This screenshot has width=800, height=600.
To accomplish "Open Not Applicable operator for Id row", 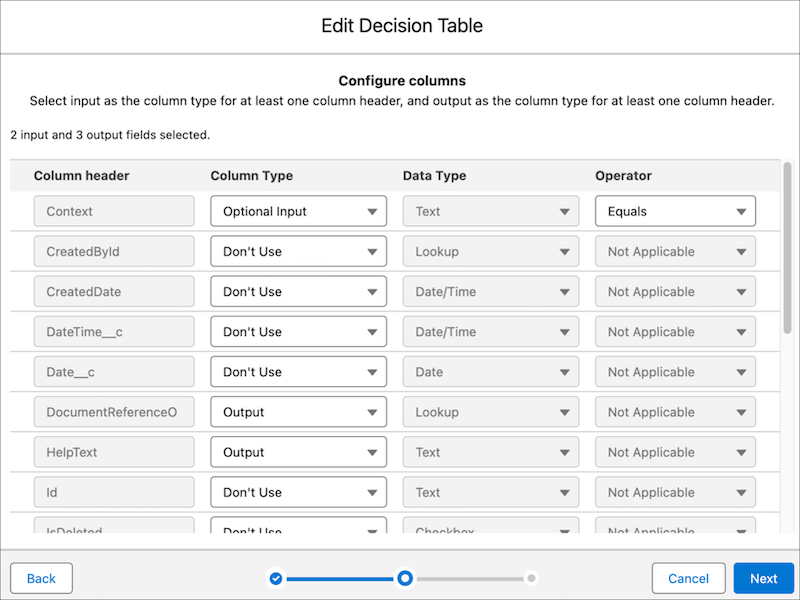I will (x=675, y=492).
